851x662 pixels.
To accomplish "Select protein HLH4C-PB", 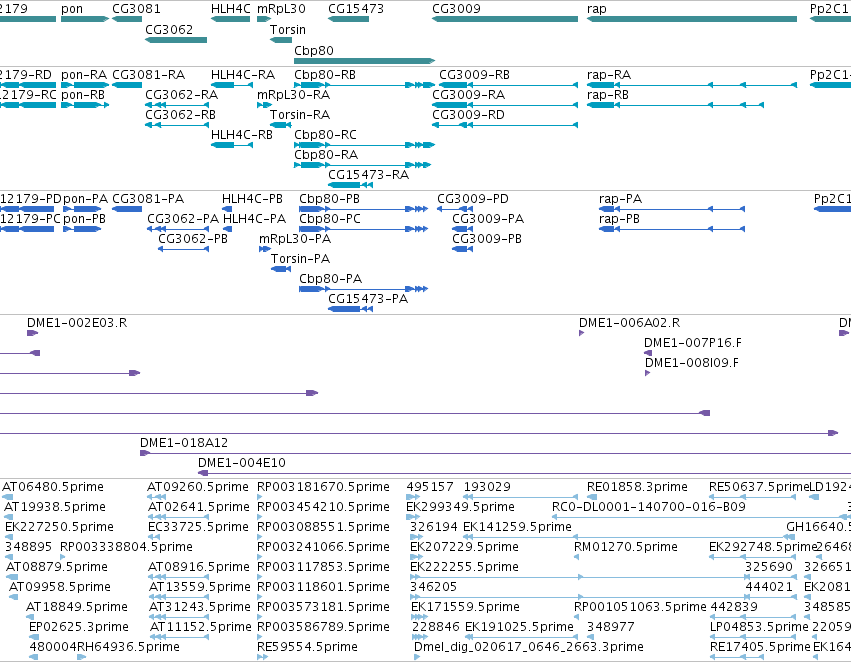I will click(x=252, y=199).
